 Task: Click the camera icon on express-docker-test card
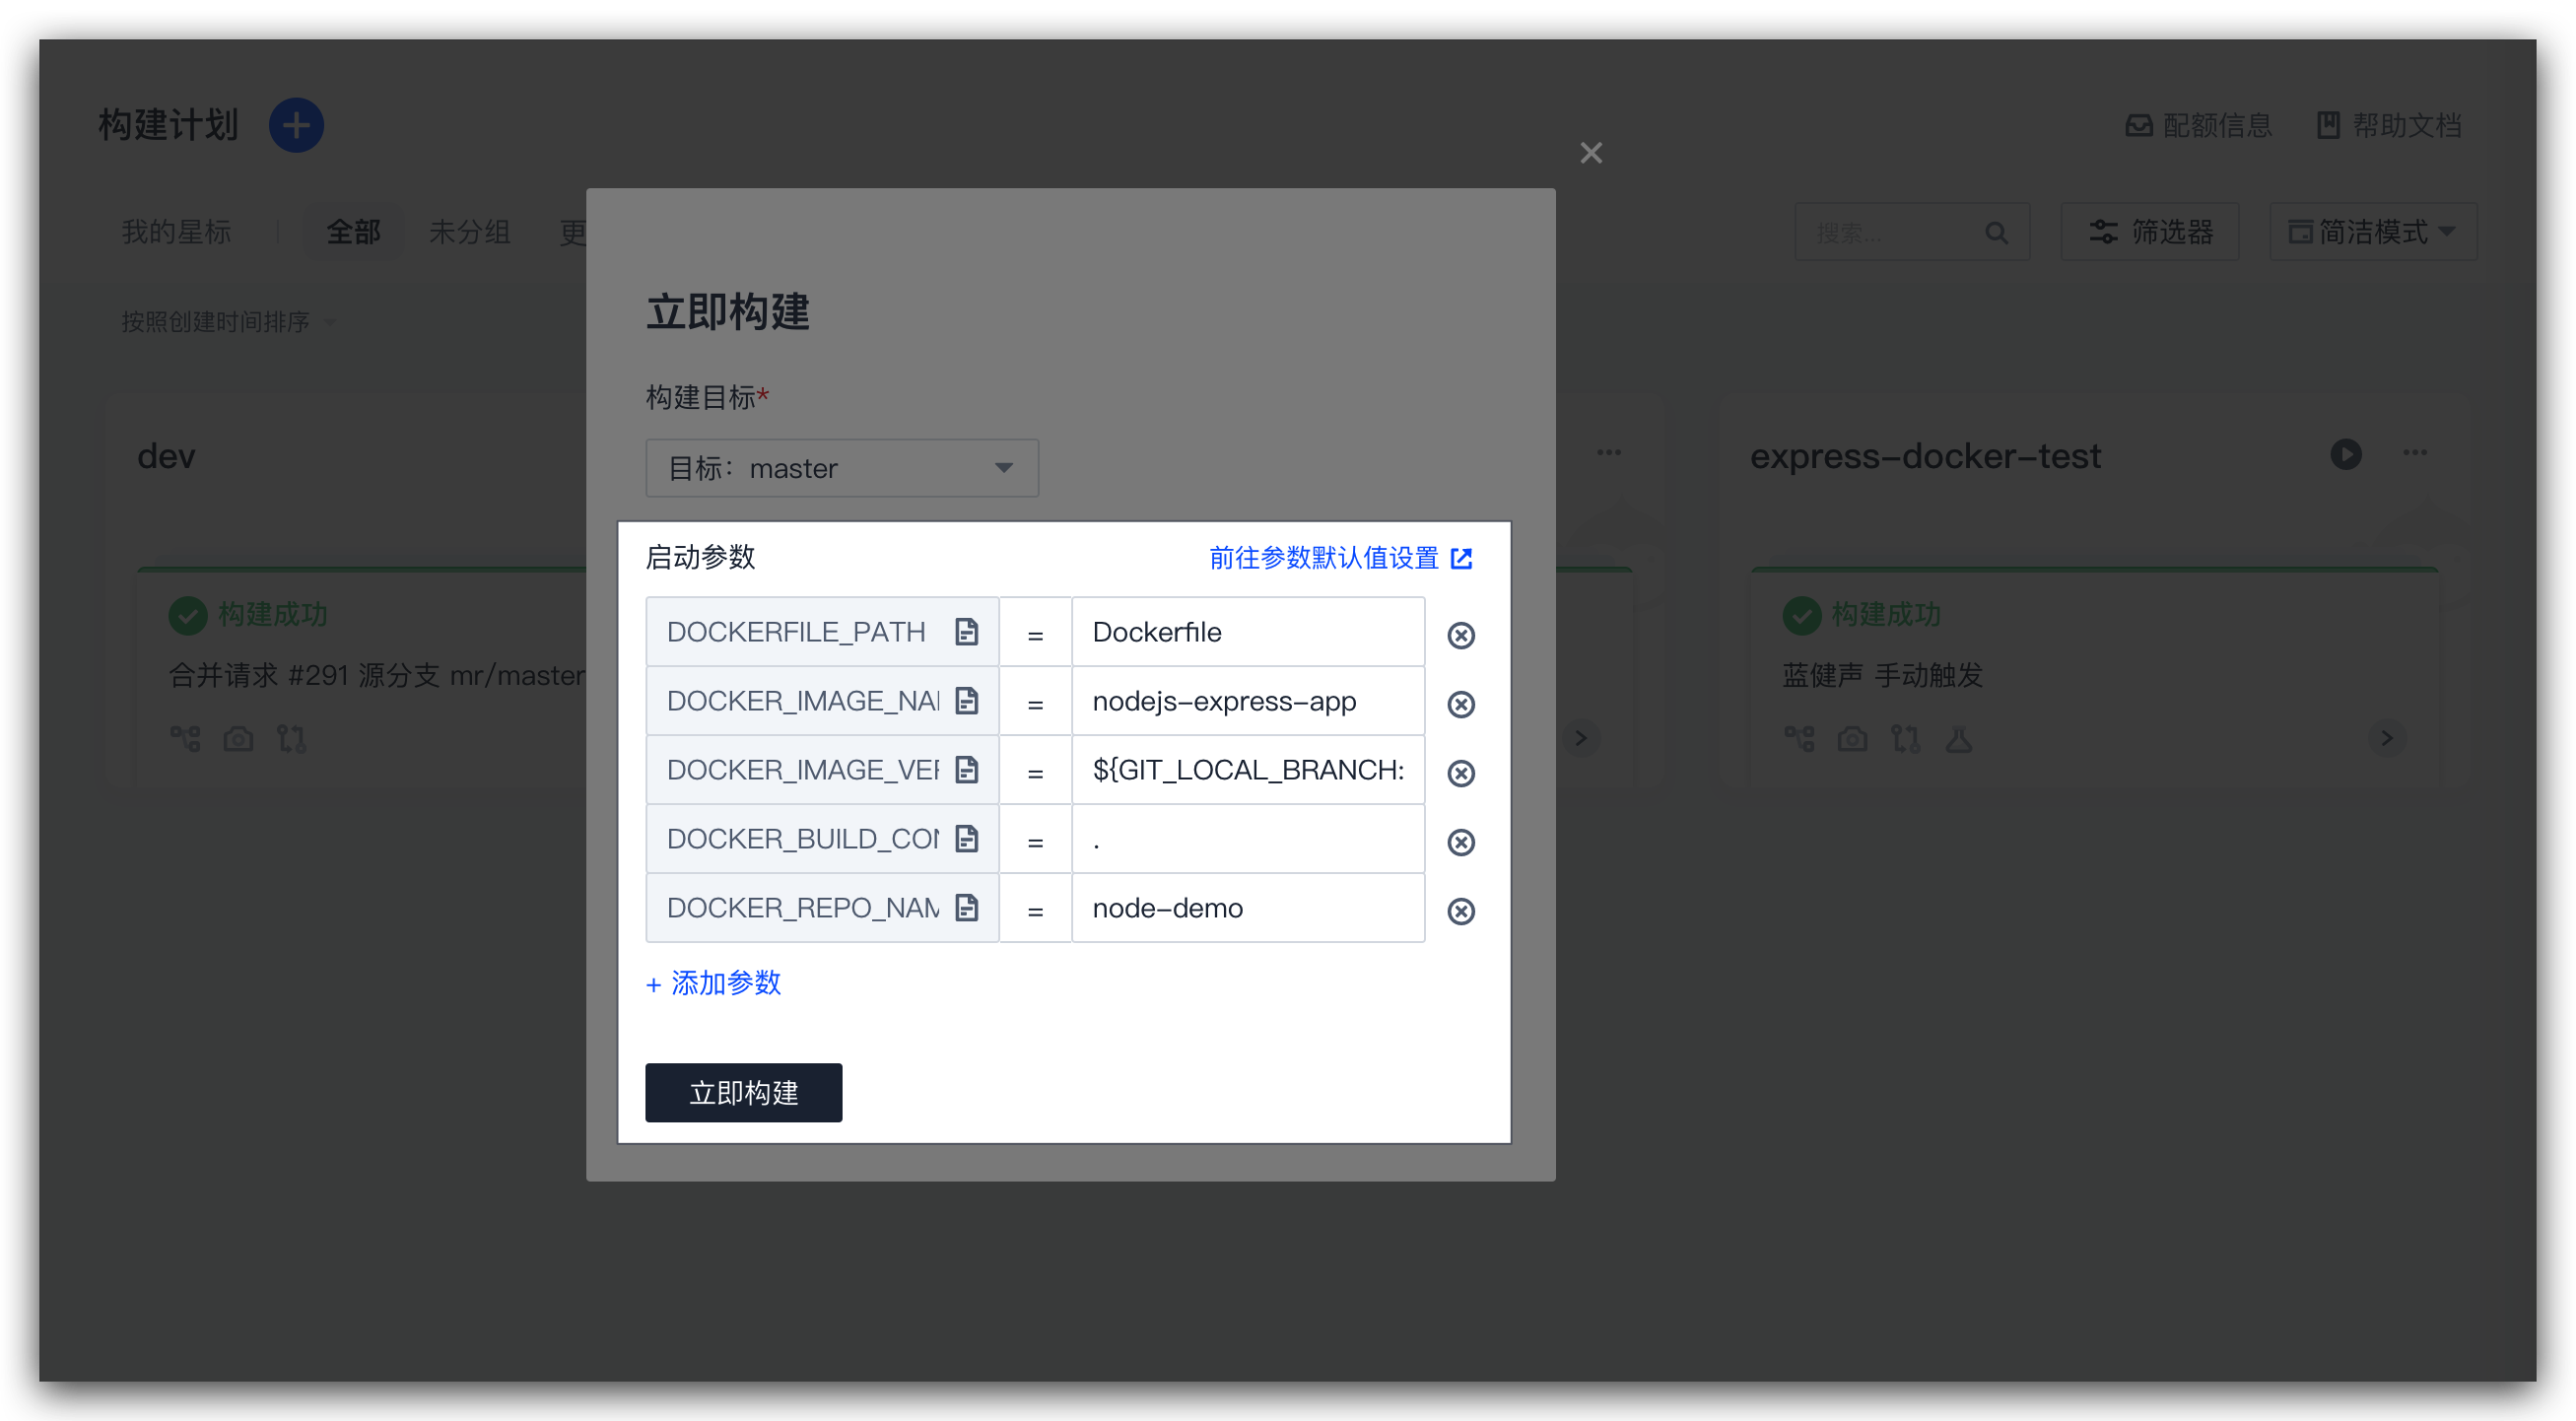pyautogui.click(x=1852, y=739)
